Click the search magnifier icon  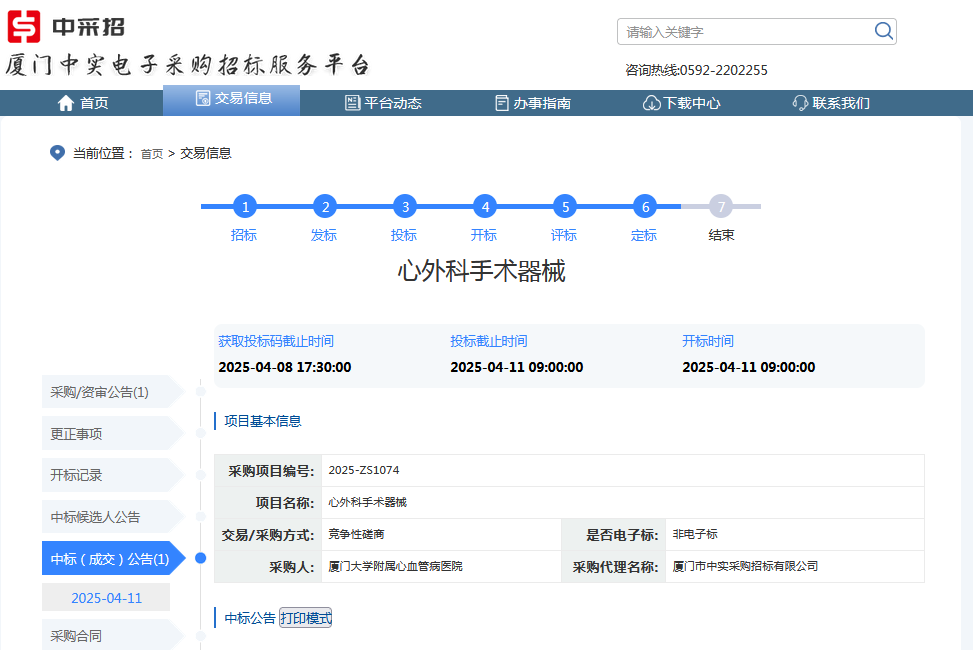point(884,31)
